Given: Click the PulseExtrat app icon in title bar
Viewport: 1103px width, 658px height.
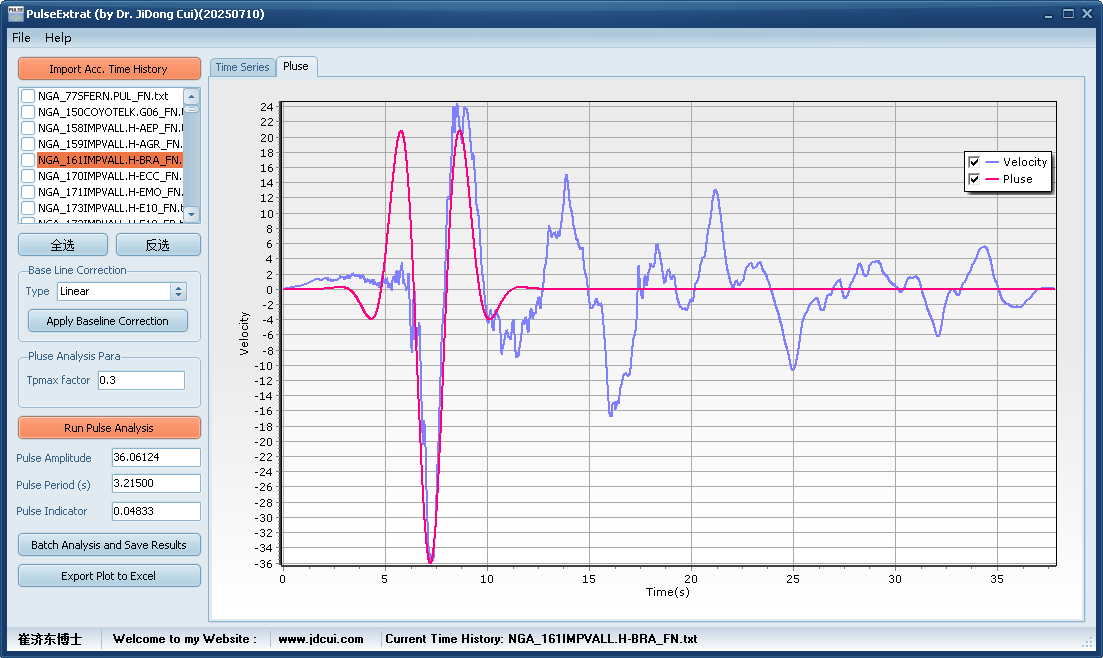Looking at the screenshot, I should pyautogui.click(x=13, y=14).
